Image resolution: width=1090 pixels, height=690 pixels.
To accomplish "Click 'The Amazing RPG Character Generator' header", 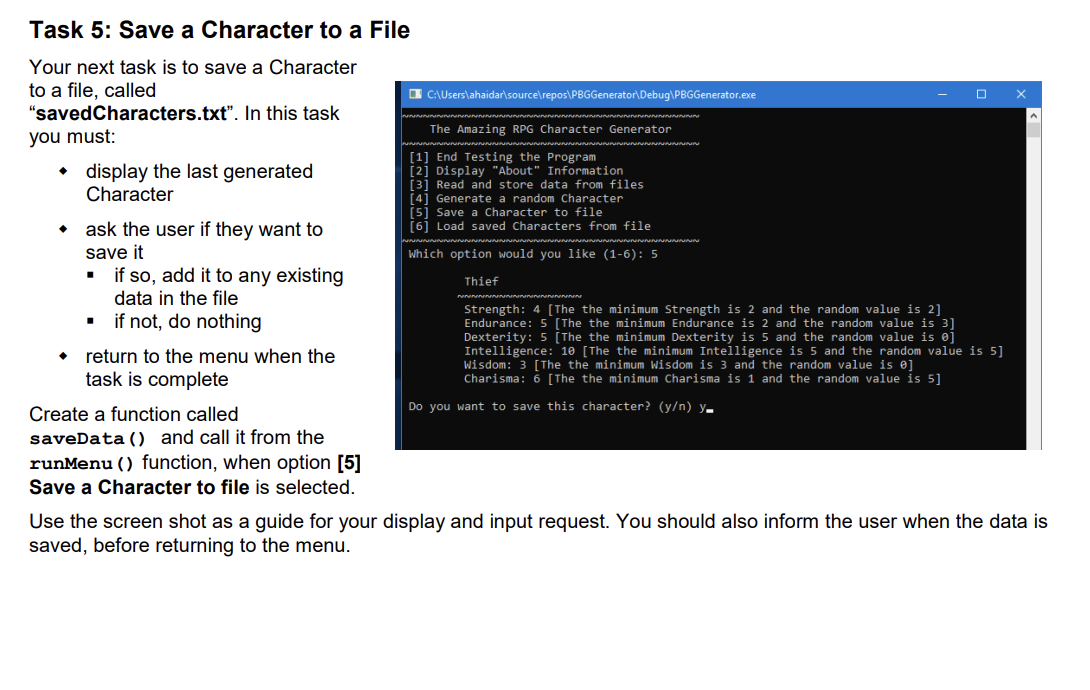I will tap(550, 129).
